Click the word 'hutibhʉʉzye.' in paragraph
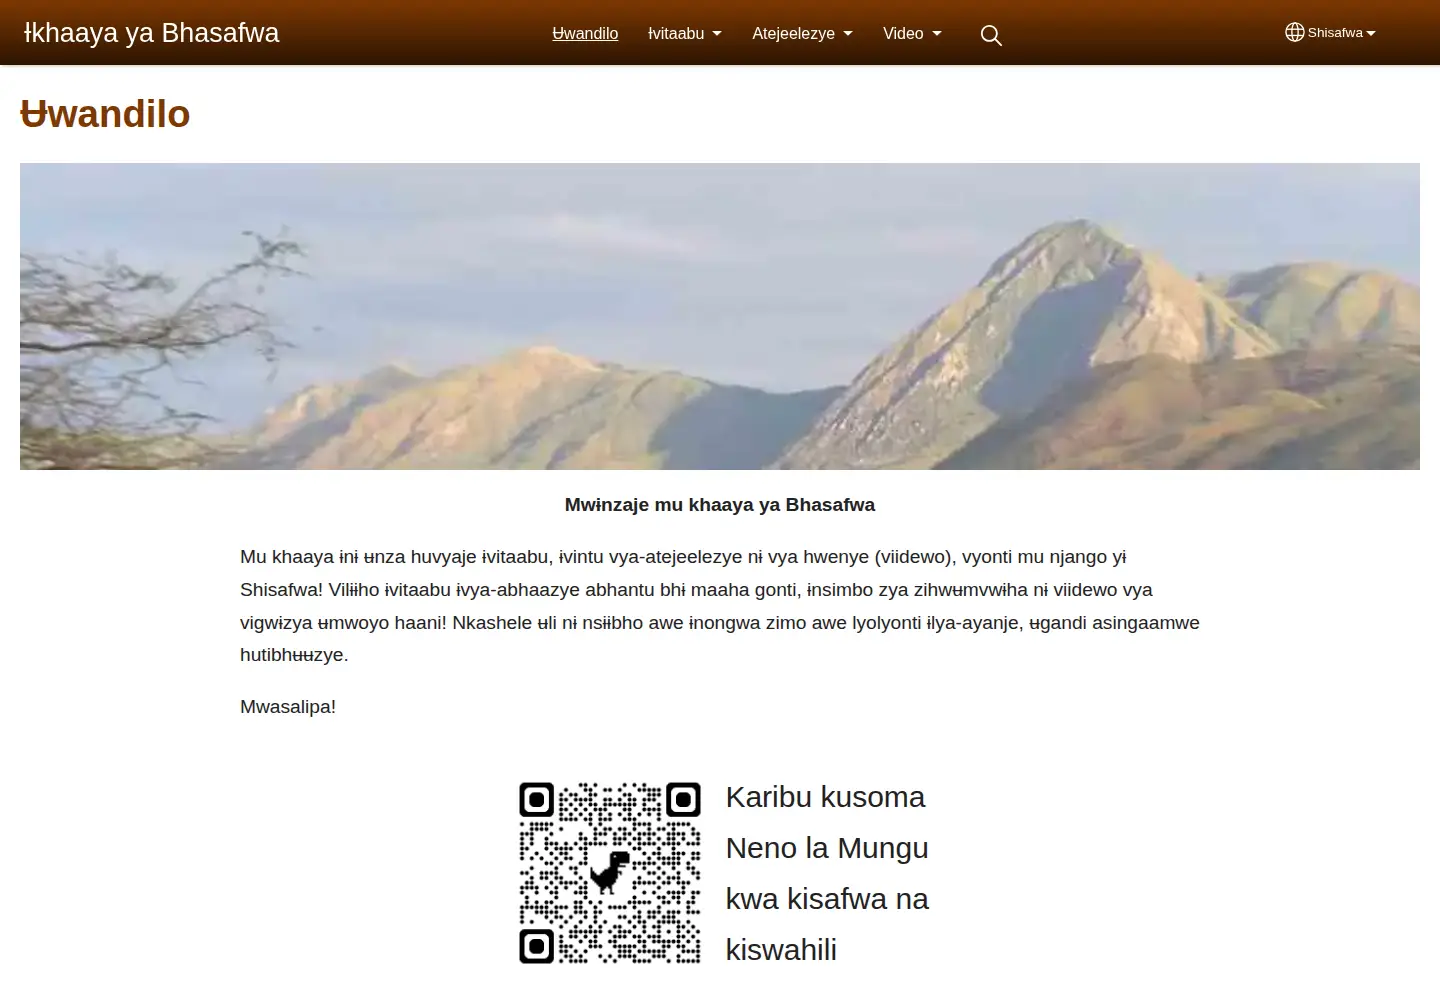 pos(294,655)
